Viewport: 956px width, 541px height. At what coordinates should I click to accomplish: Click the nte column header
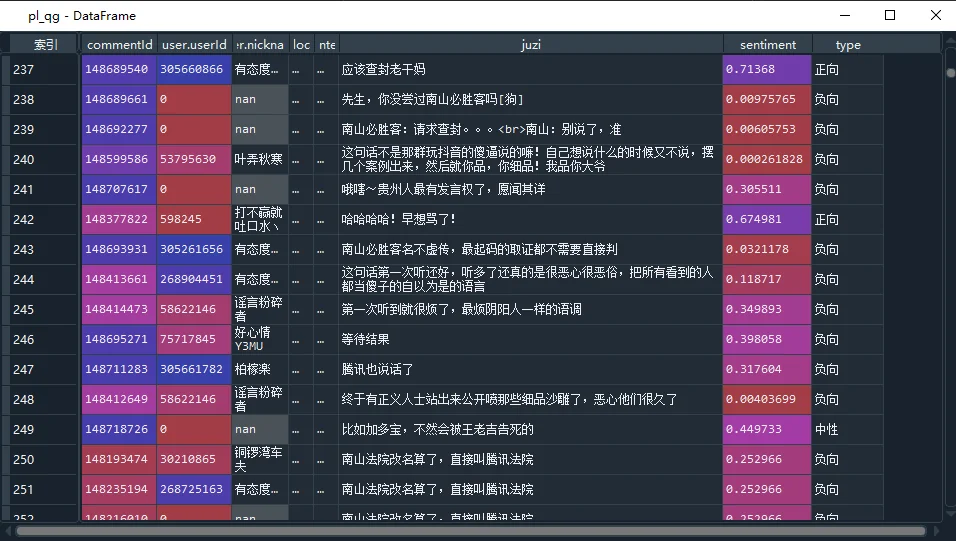coord(327,45)
